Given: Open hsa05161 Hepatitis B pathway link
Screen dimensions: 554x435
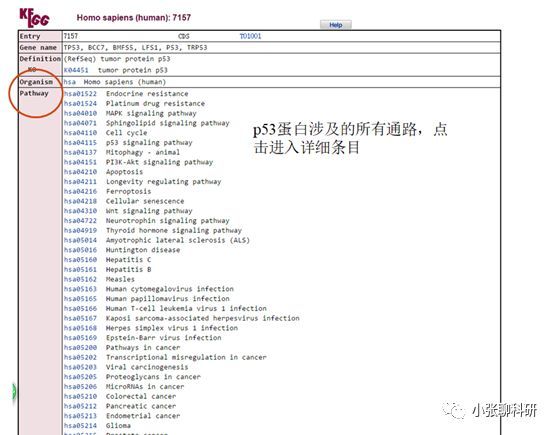Looking at the screenshot, I should [x=80, y=270].
